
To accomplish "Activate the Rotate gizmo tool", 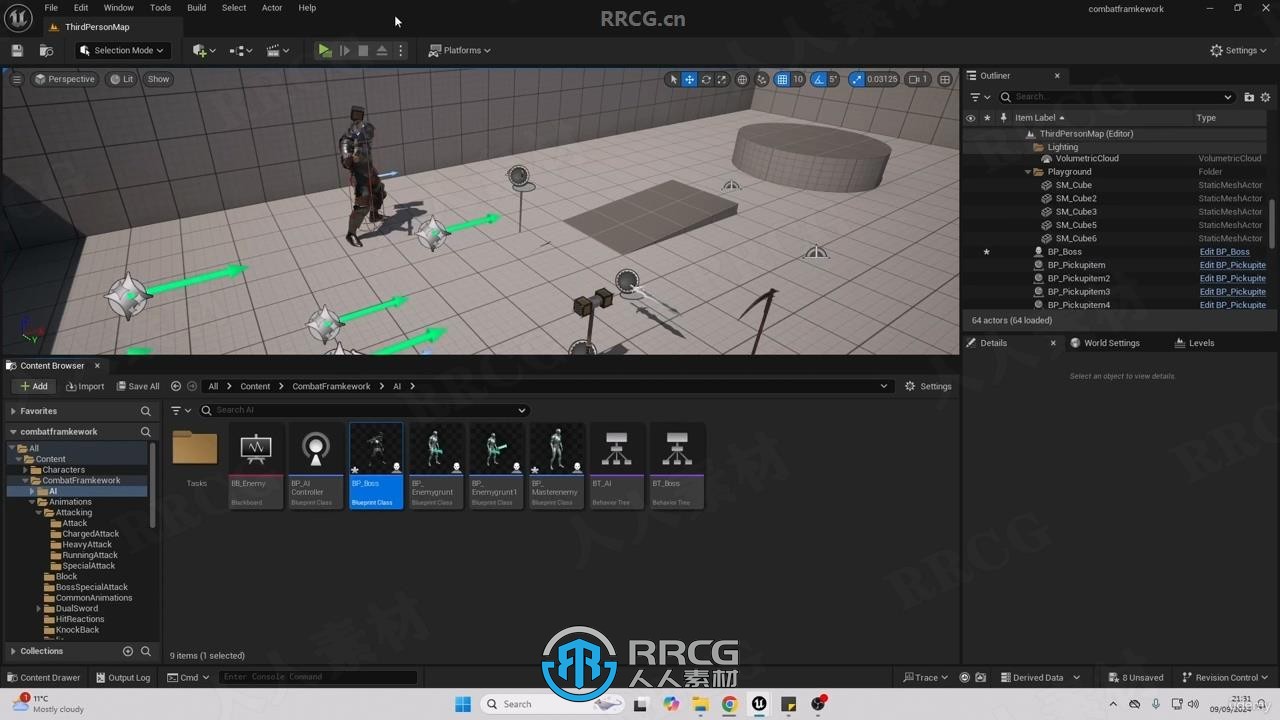I will (x=706, y=79).
